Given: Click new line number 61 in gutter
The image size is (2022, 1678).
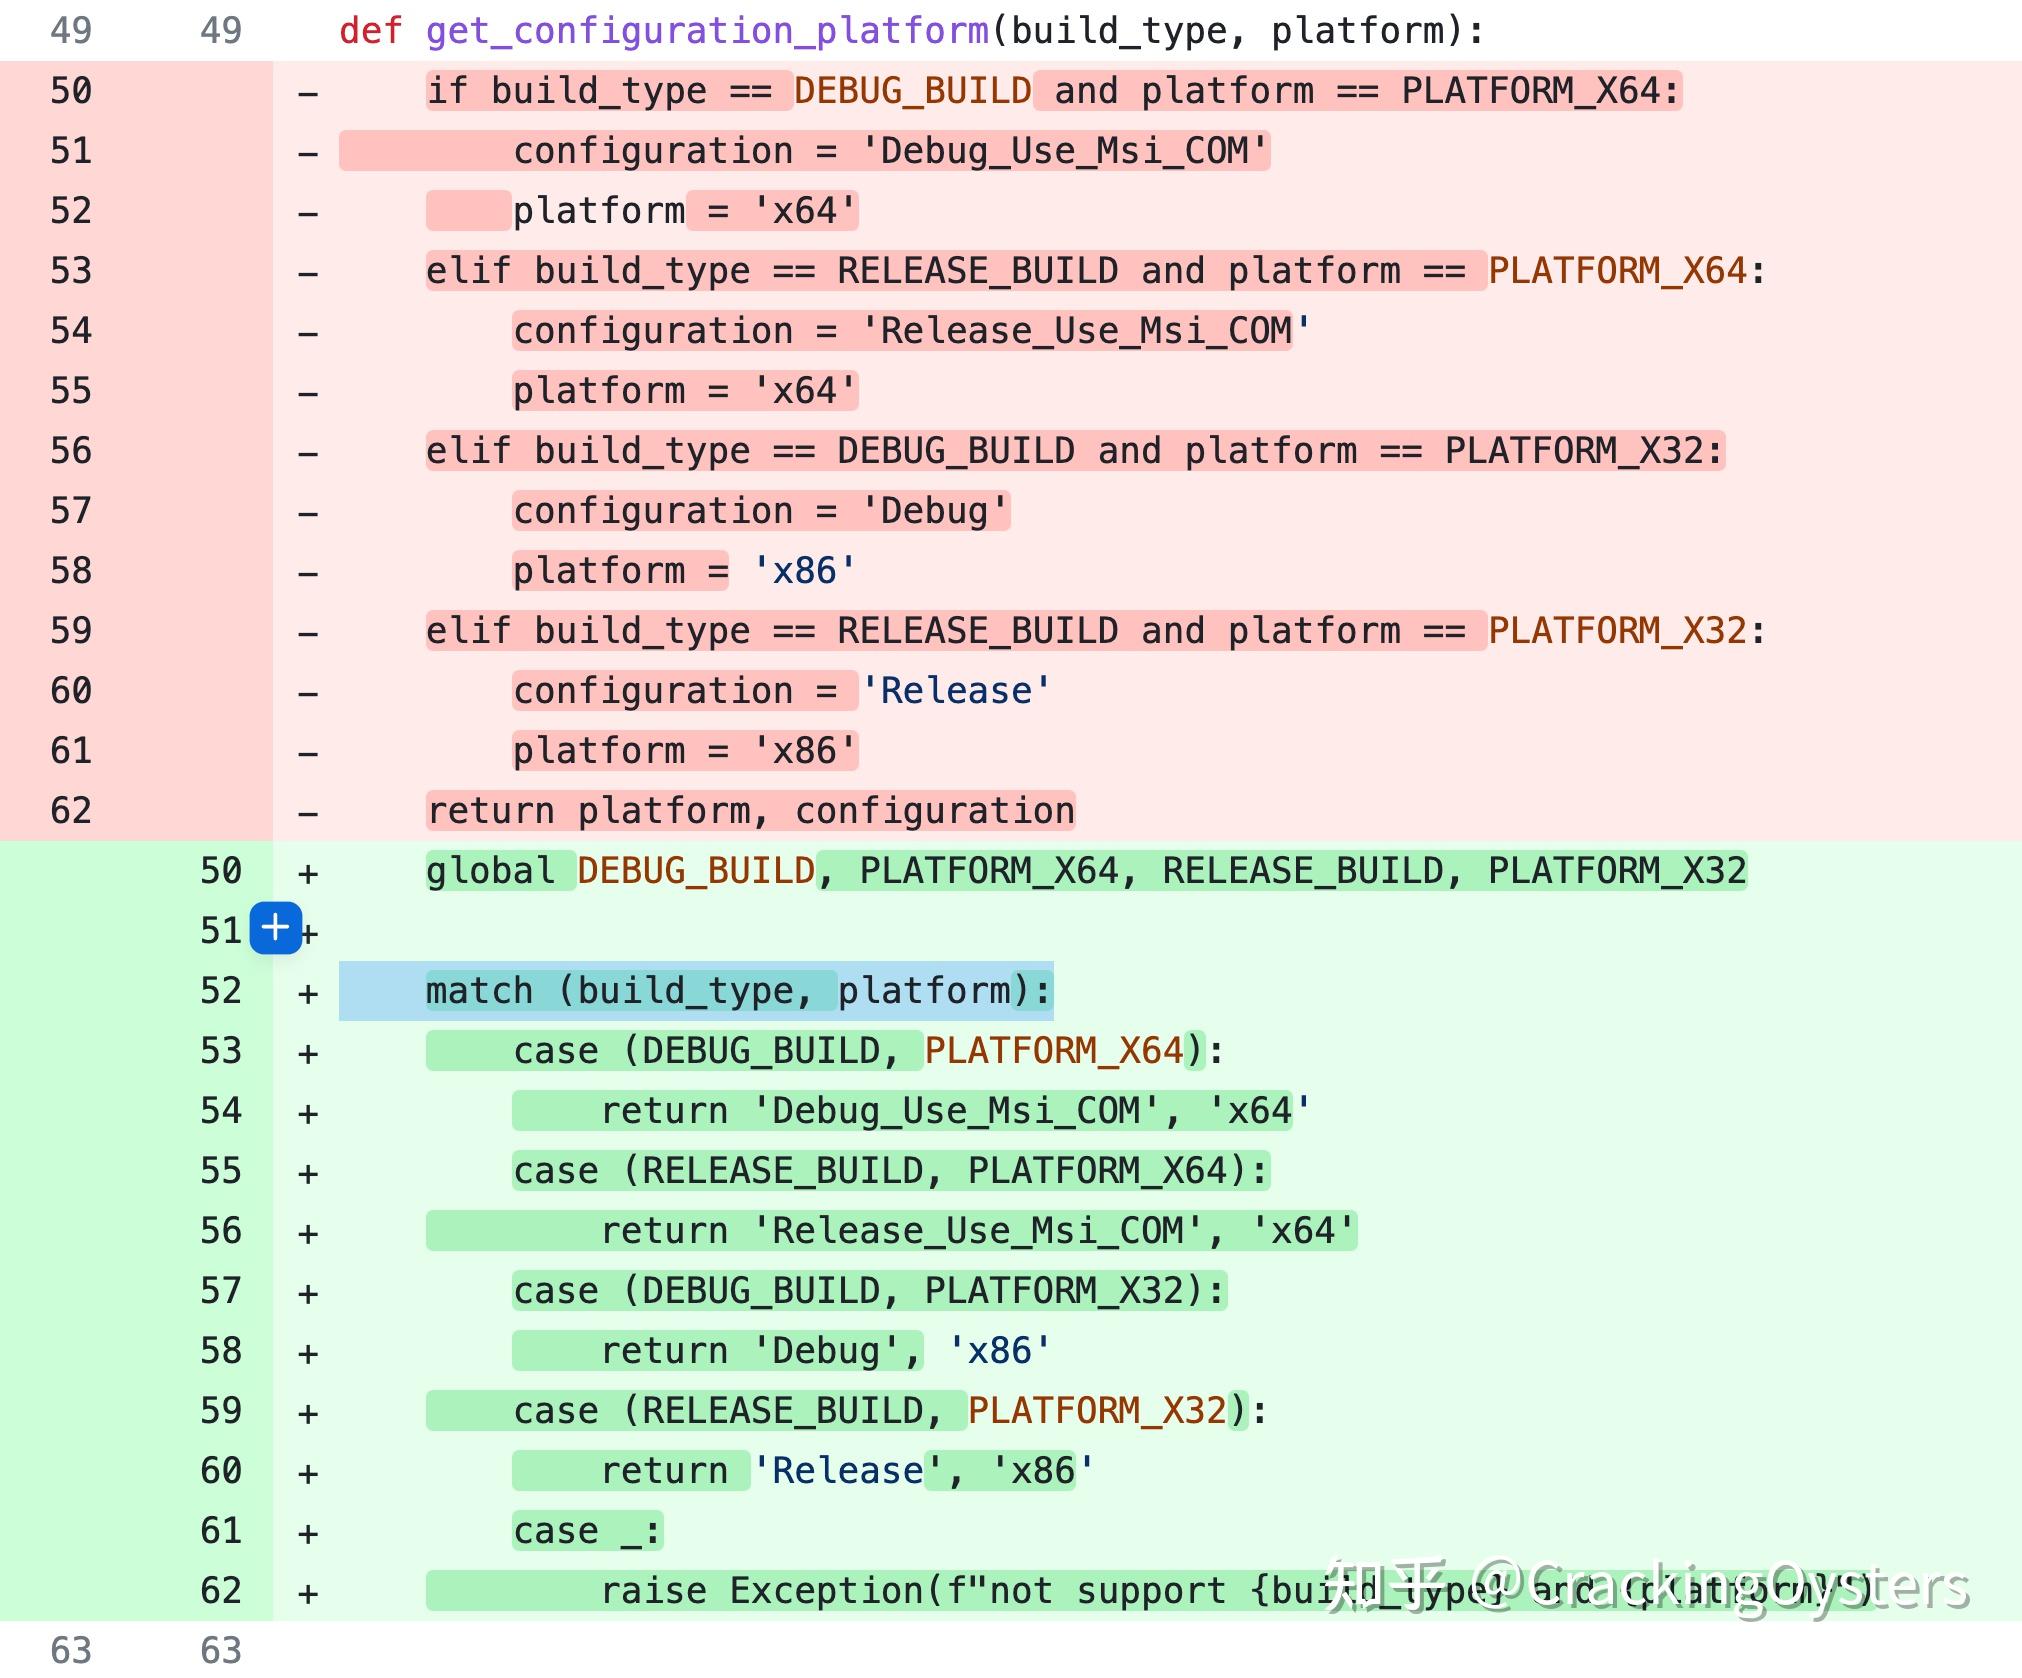Looking at the screenshot, I should click(221, 1531).
